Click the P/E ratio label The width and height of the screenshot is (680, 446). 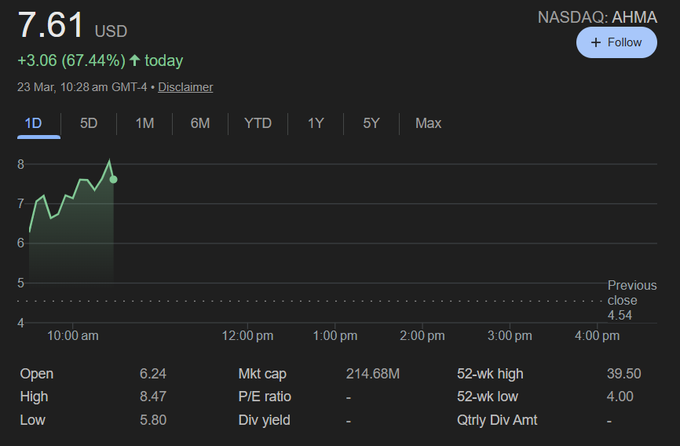pyautogui.click(x=265, y=397)
